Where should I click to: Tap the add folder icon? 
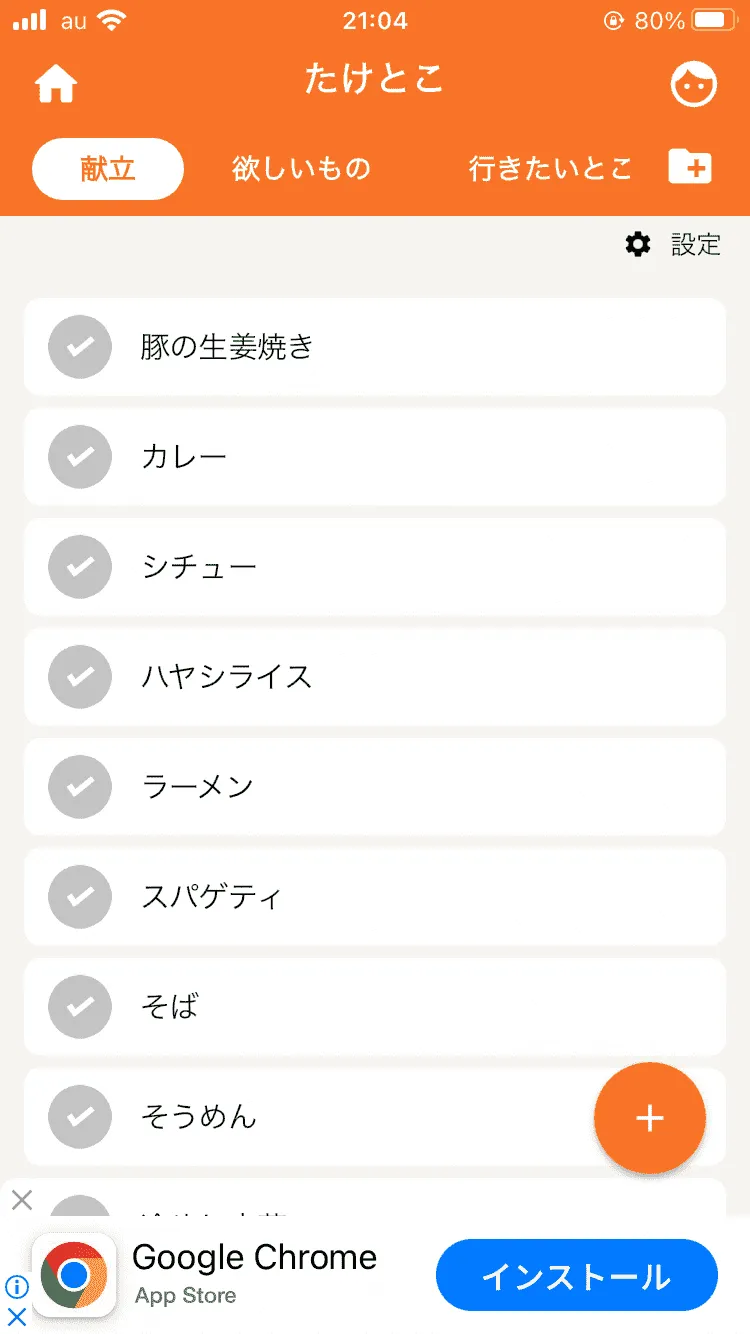coord(690,167)
